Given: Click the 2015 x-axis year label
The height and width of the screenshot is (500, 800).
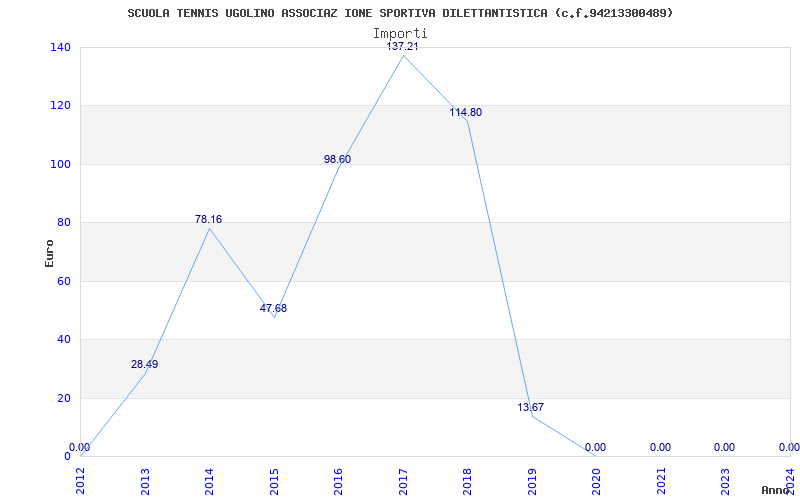Looking at the screenshot, I should click(x=274, y=481).
